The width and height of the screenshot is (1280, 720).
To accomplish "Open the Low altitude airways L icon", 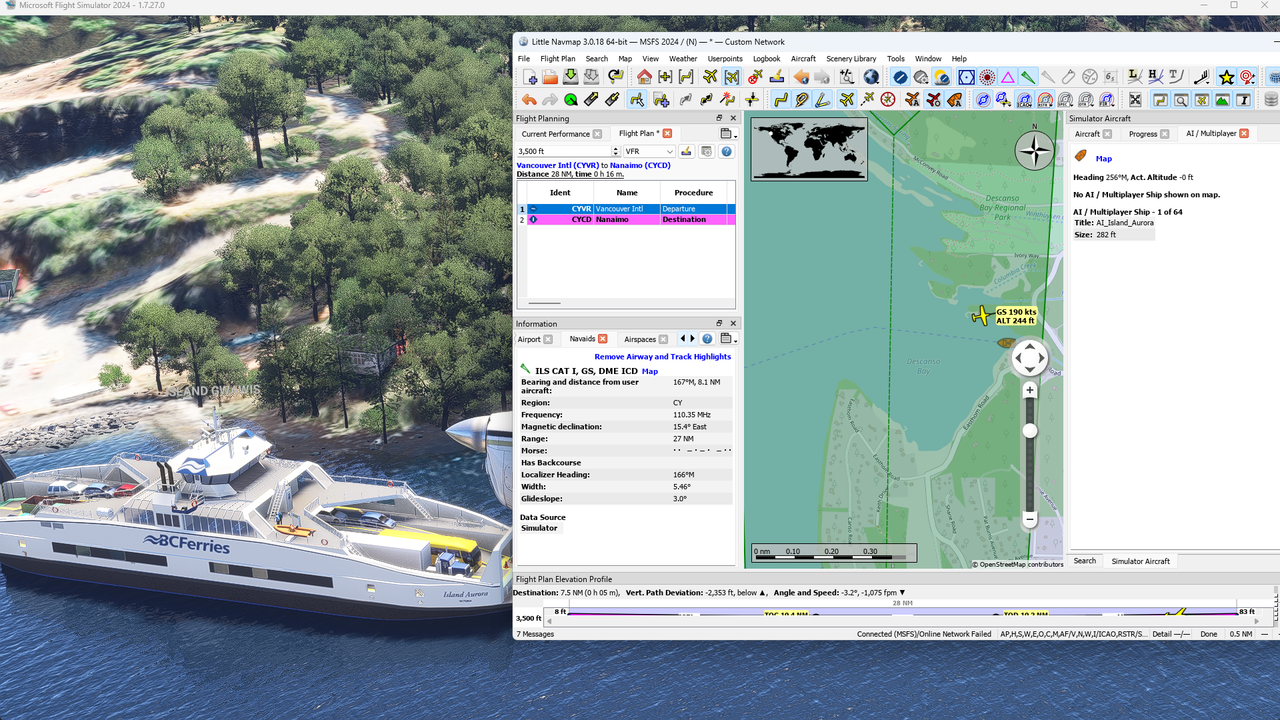I will 1134,77.
